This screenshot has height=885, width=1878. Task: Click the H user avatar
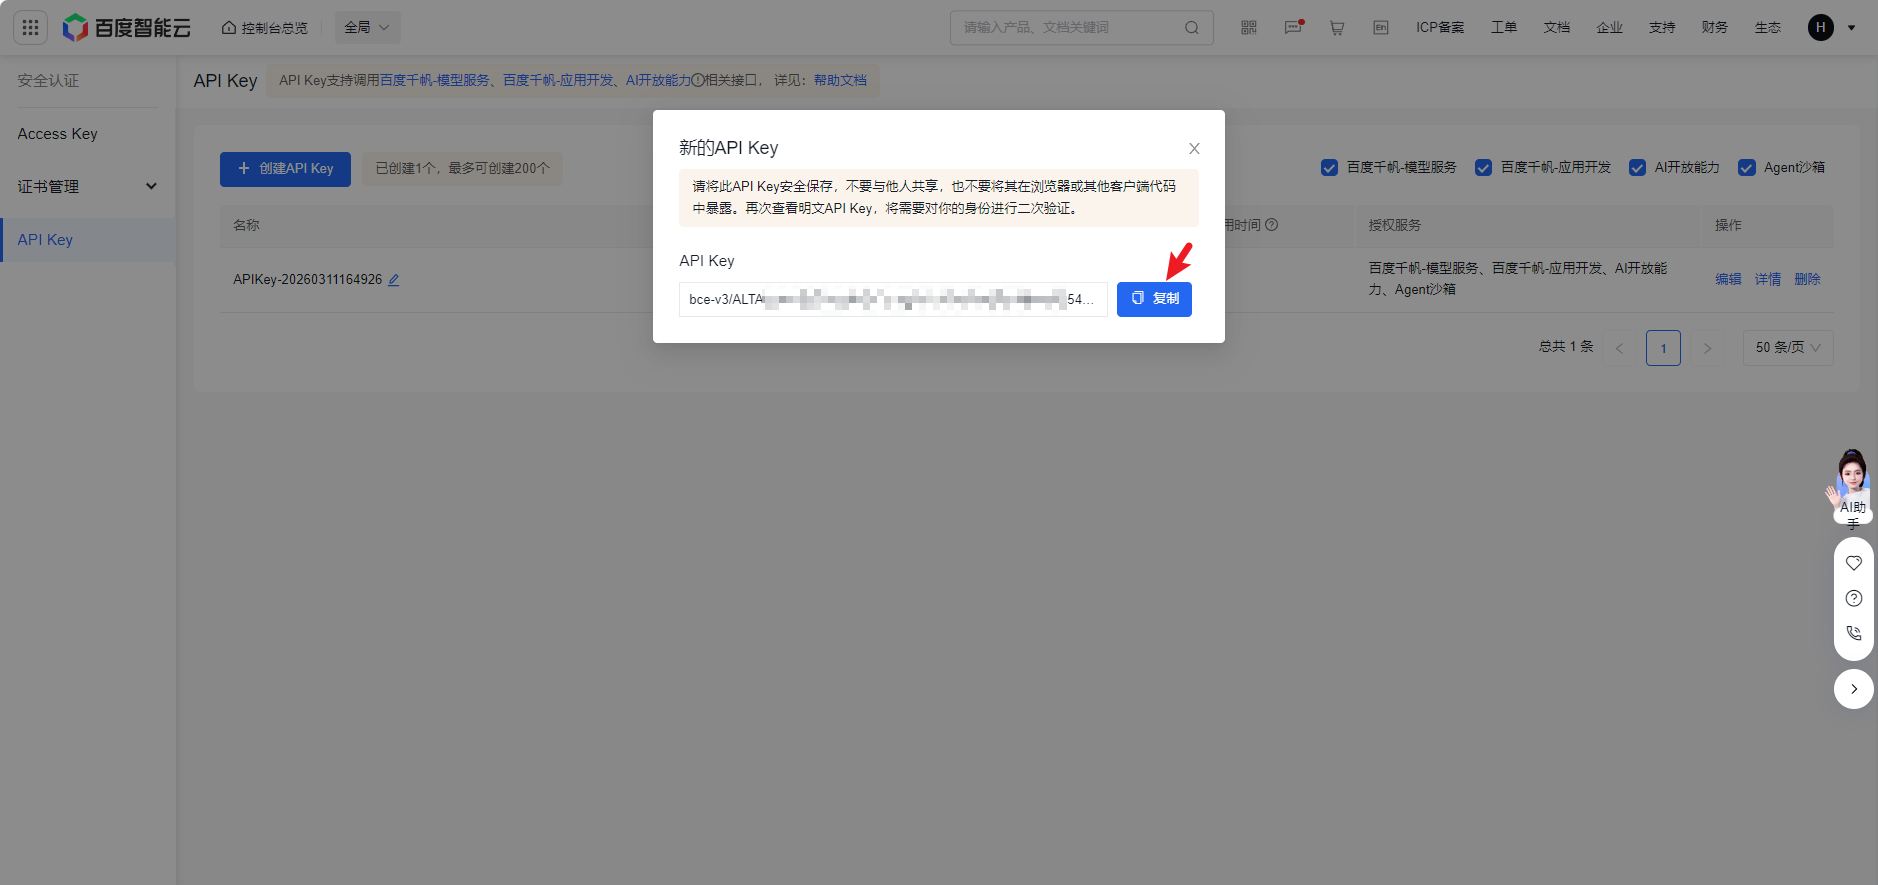(1821, 28)
